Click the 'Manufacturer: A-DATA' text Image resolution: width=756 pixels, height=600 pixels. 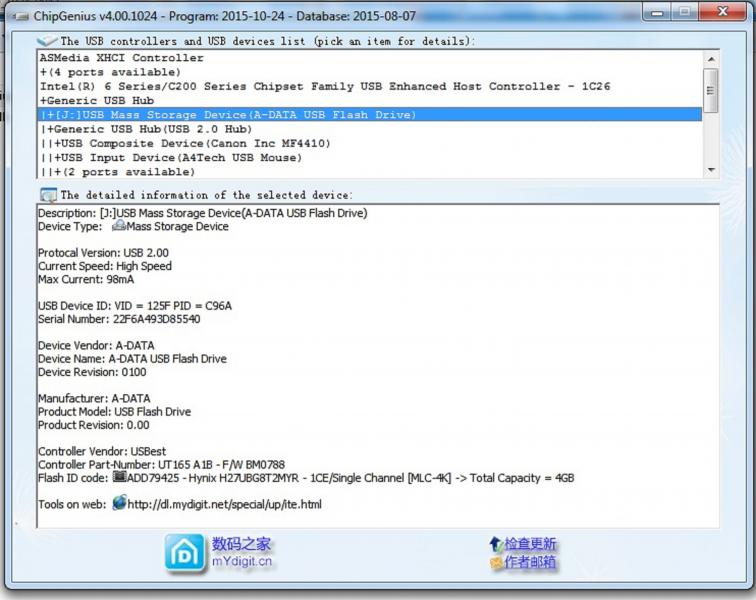coord(94,398)
